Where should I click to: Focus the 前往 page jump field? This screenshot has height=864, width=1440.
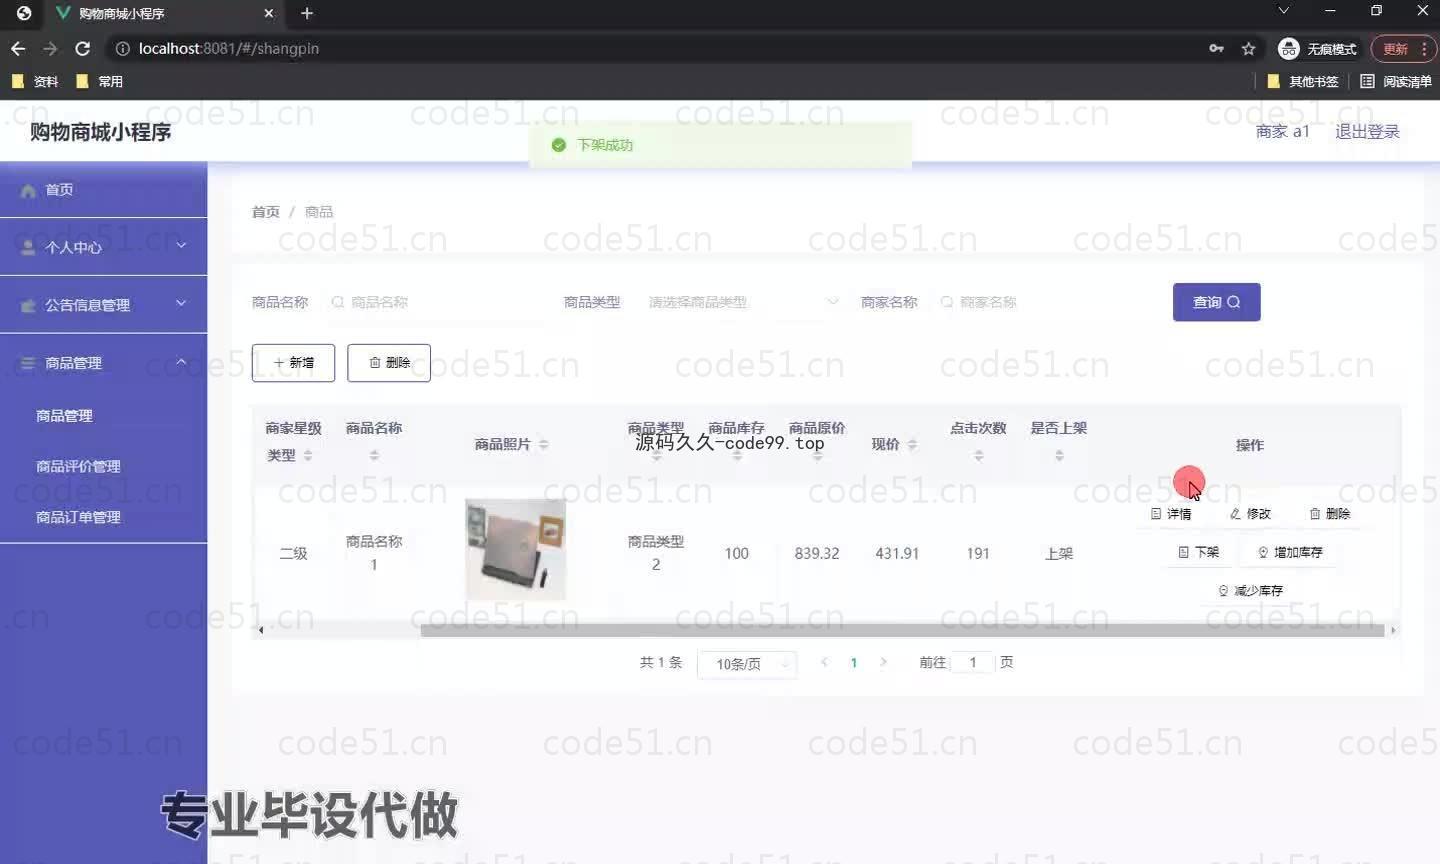pyautogui.click(x=972, y=662)
